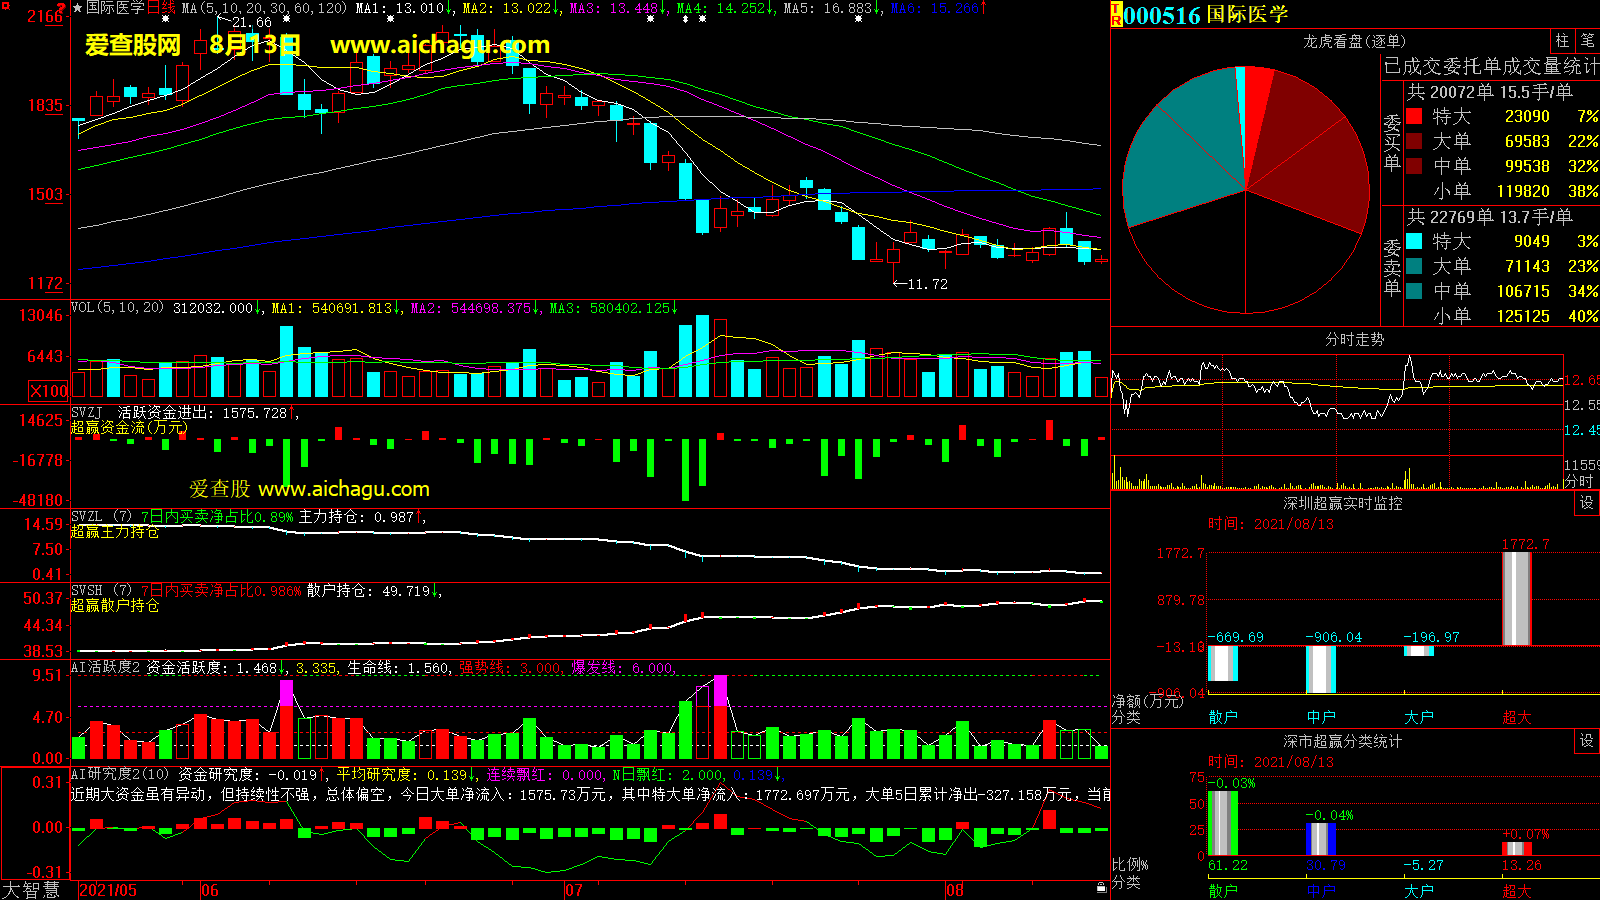The image size is (1600, 900).
Task: Switch pie view to 柱 bar mode
Action: pyautogui.click(x=1562, y=41)
